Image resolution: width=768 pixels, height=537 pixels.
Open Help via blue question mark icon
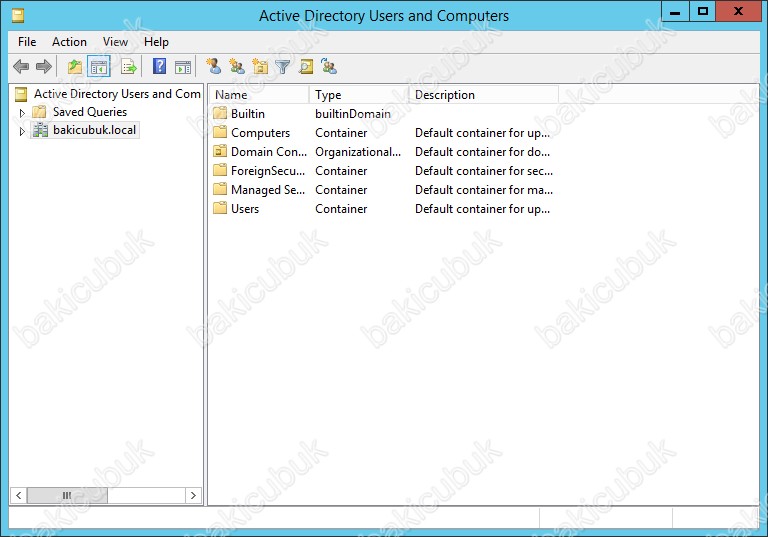click(159, 66)
